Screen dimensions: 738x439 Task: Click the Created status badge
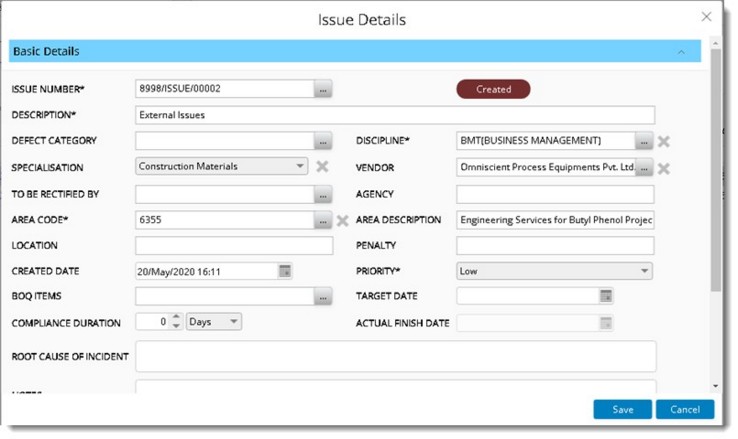[493, 89]
